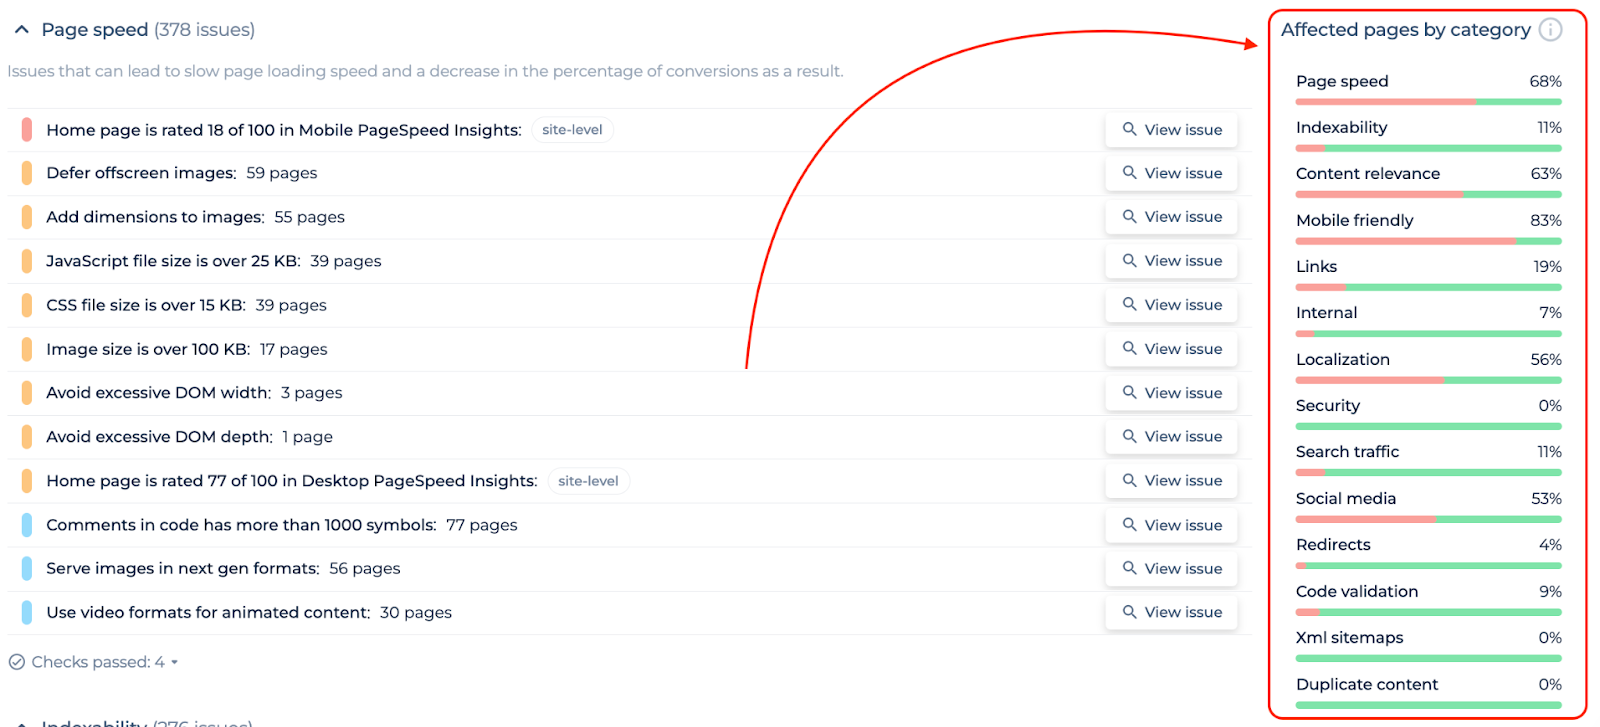View issue for Image size over 100 KB
Image resolution: width=1600 pixels, height=727 pixels.
tap(1171, 349)
